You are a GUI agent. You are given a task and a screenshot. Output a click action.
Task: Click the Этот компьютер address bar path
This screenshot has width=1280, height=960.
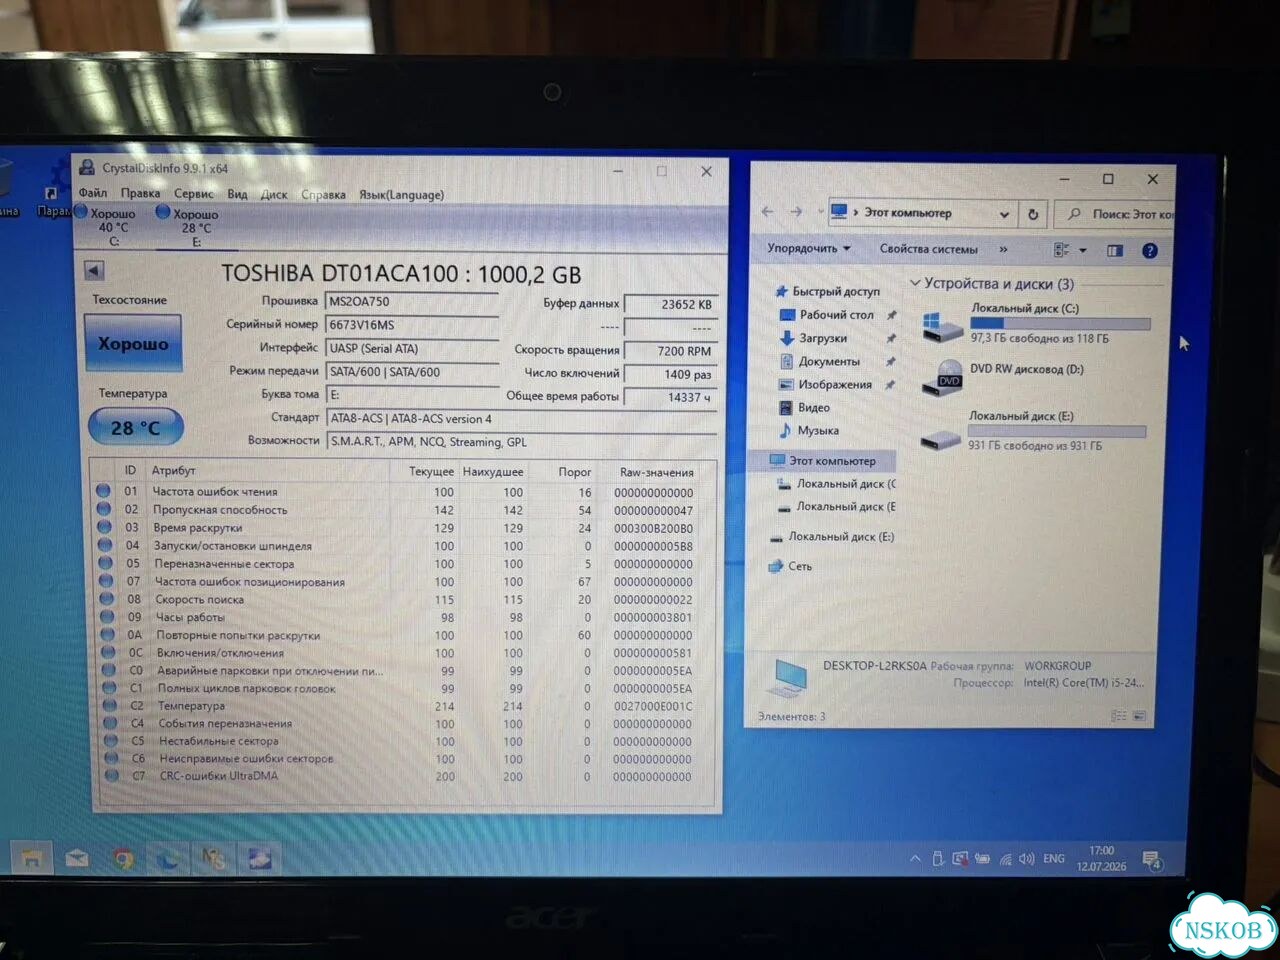907,213
